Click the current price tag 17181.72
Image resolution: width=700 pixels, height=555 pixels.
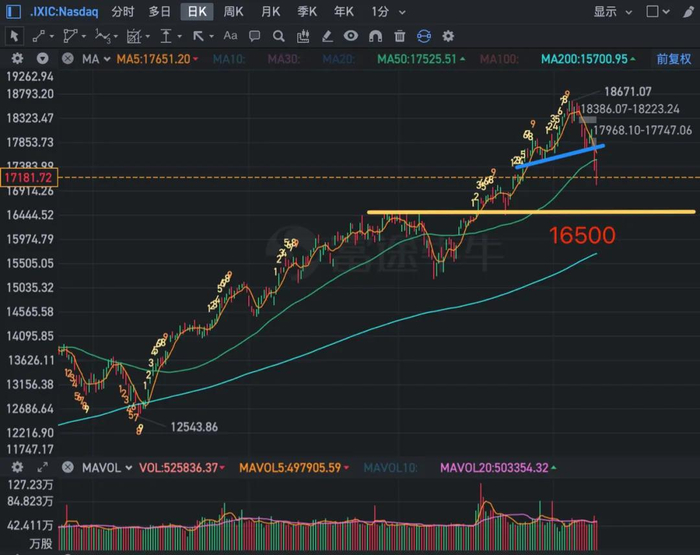[29, 178]
